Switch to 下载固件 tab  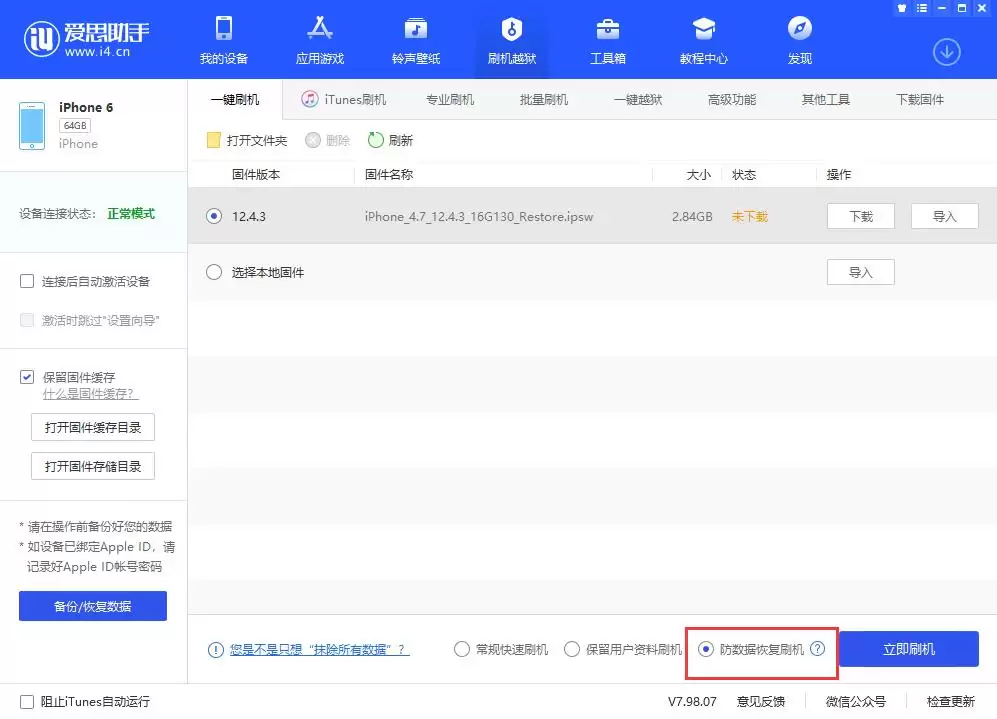click(x=920, y=100)
